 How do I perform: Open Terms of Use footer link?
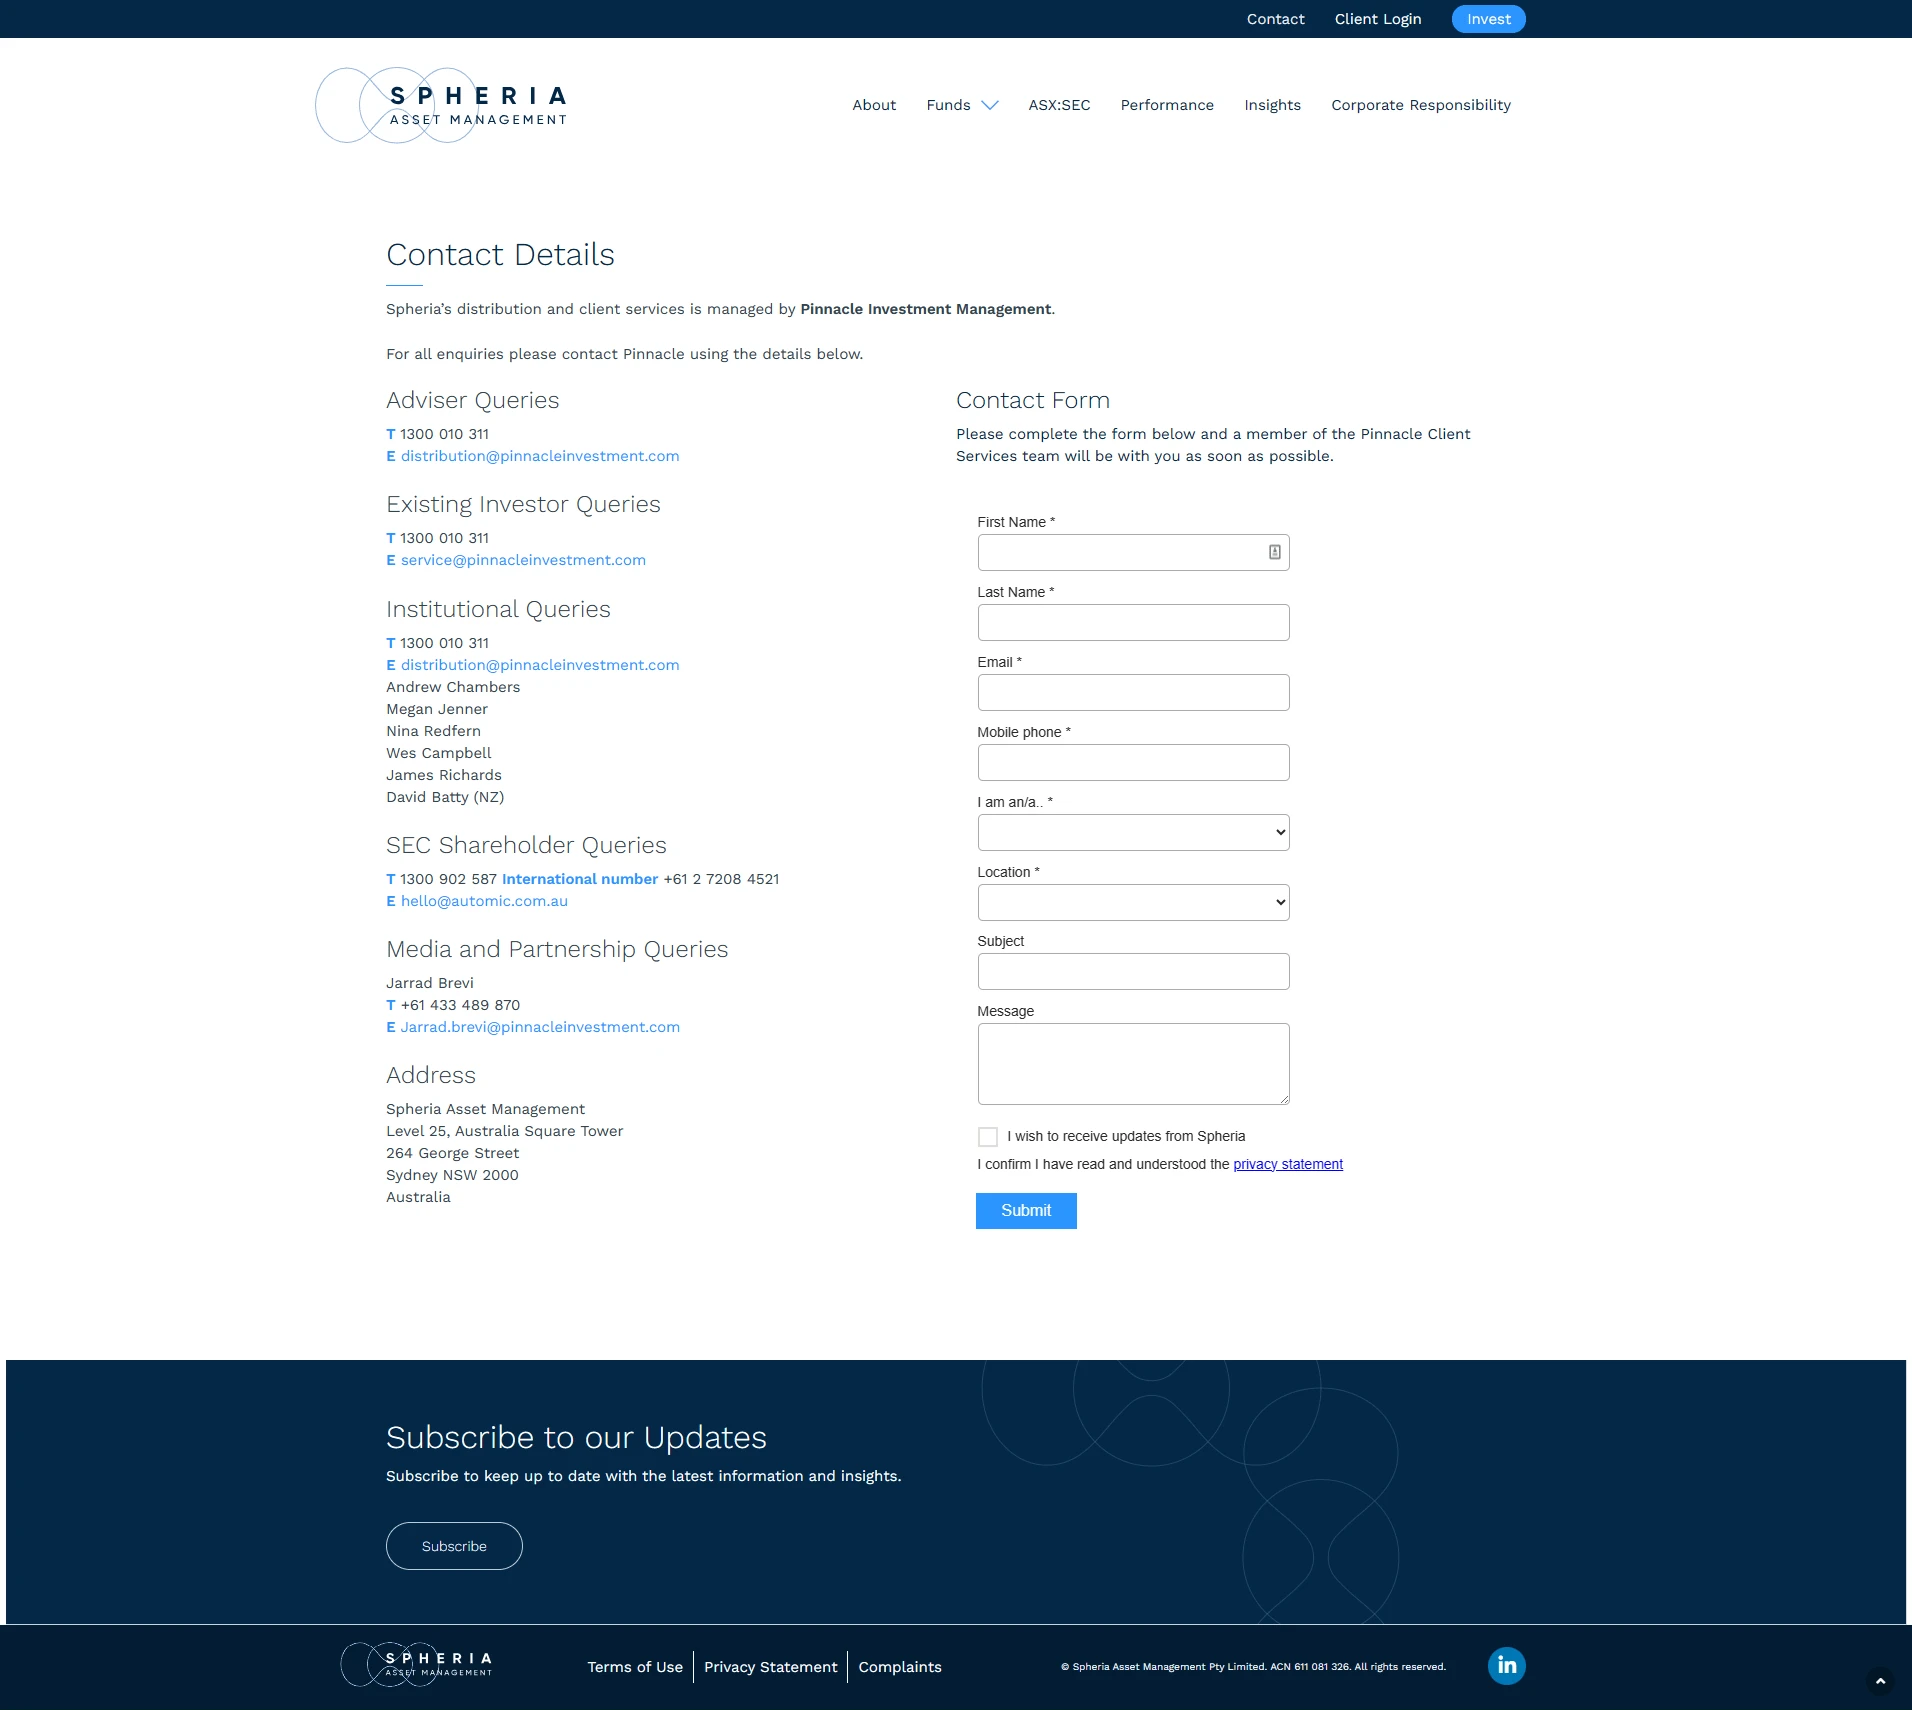pyautogui.click(x=635, y=1667)
